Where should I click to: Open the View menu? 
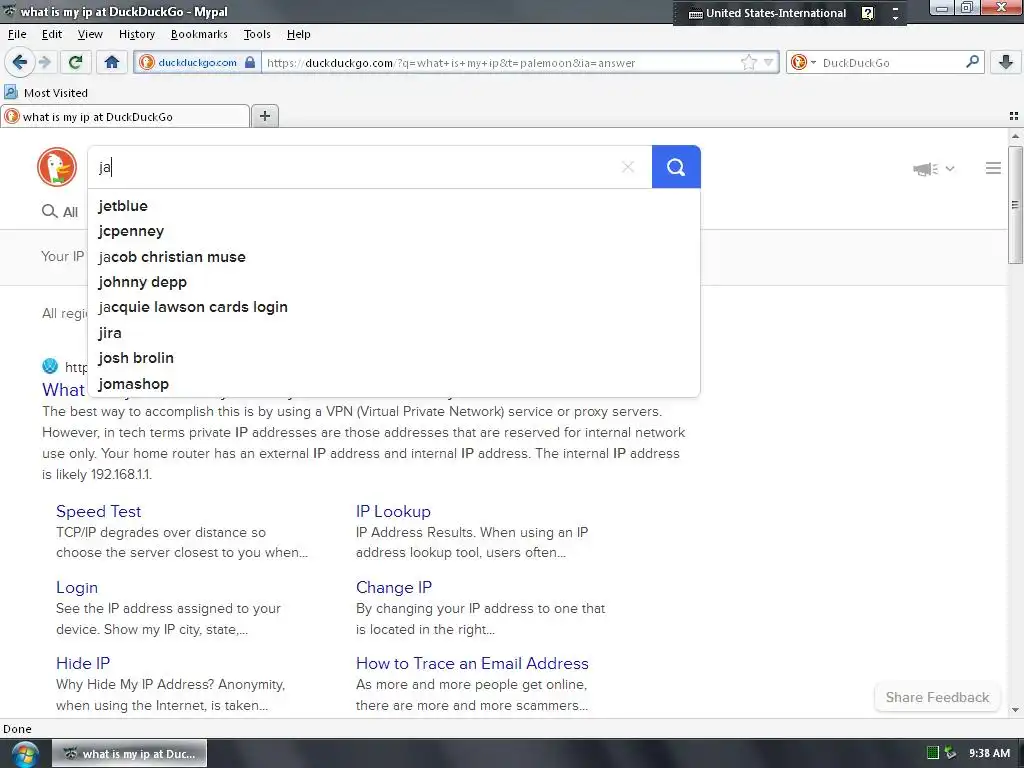(x=90, y=34)
